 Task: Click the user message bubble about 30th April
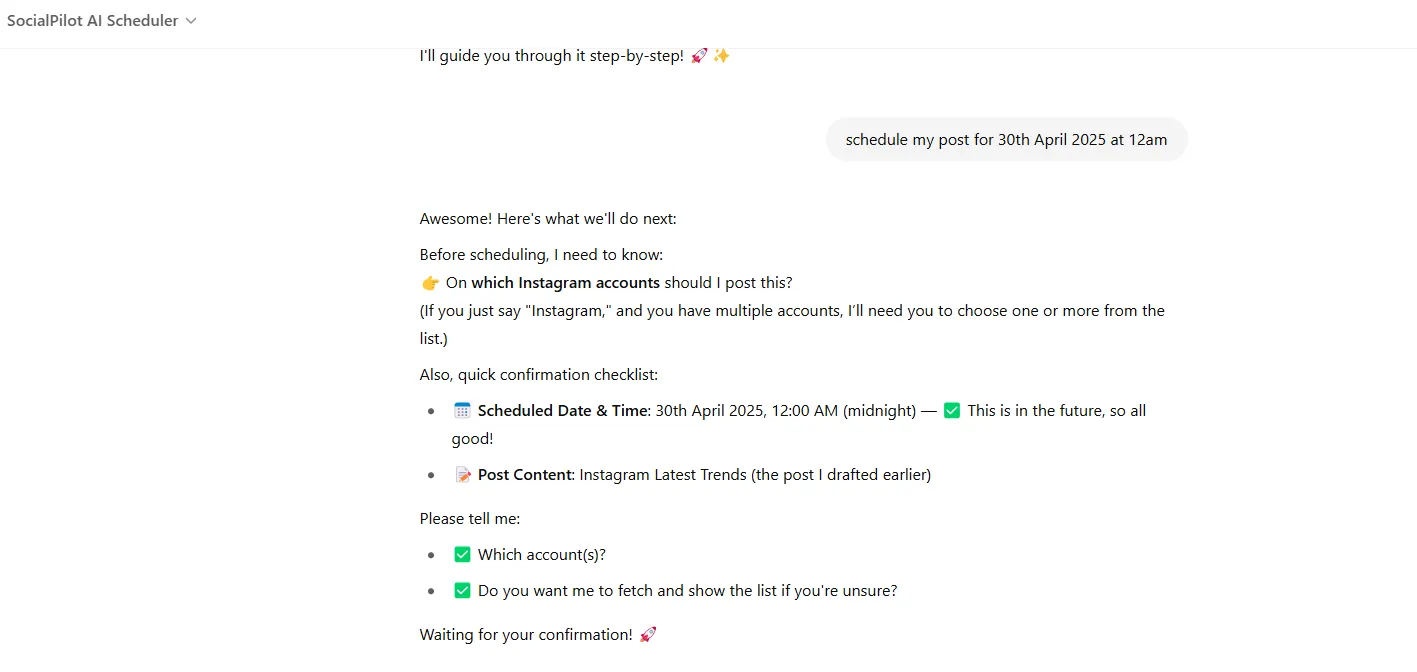click(1005, 139)
